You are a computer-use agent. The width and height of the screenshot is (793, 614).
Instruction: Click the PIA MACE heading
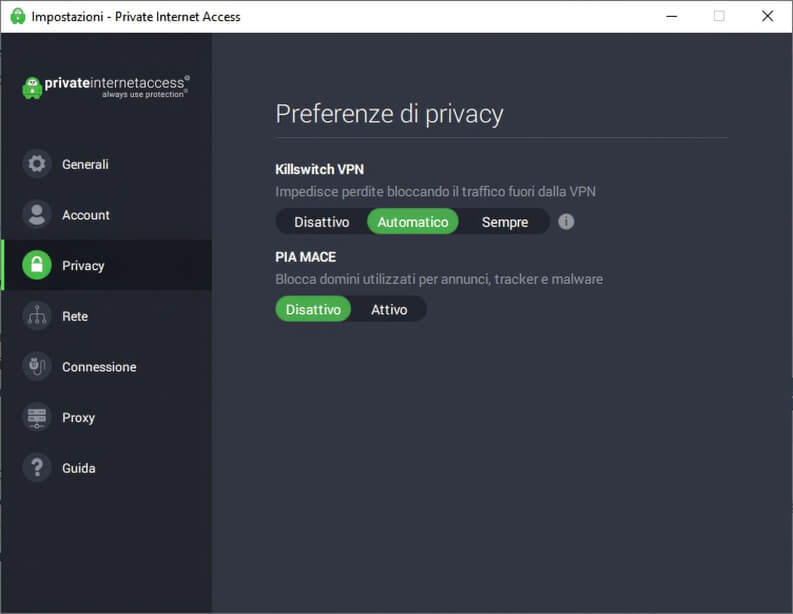(305, 257)
